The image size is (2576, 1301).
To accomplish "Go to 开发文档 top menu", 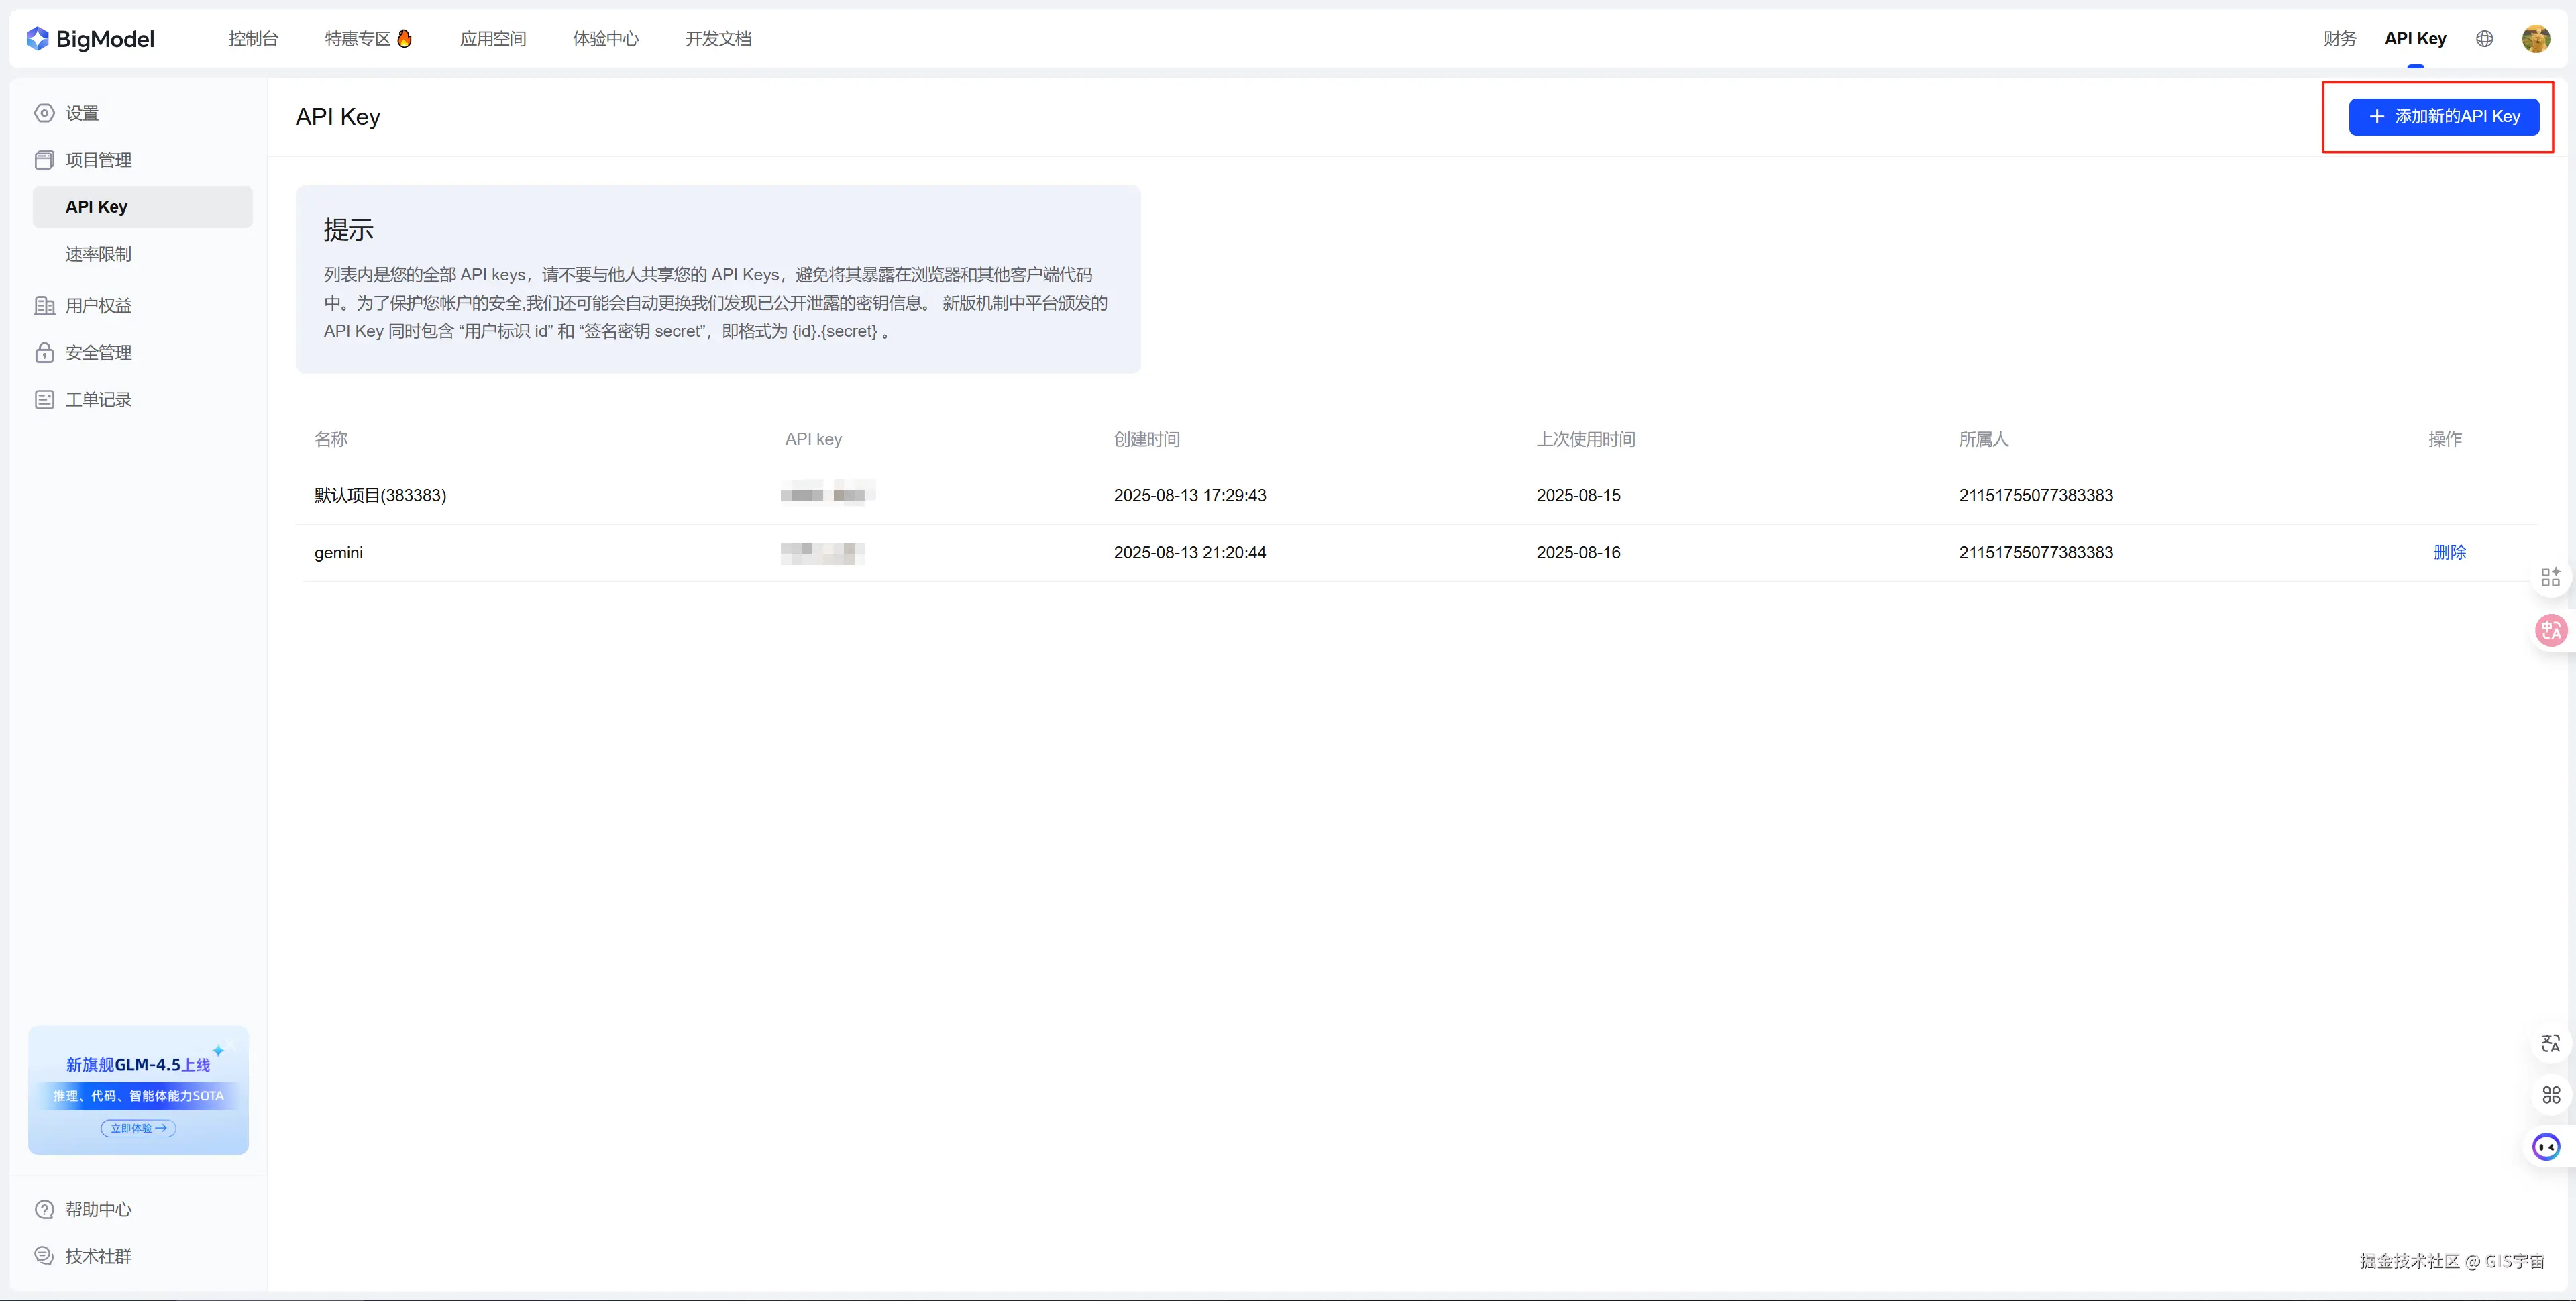I will [718, 39].
